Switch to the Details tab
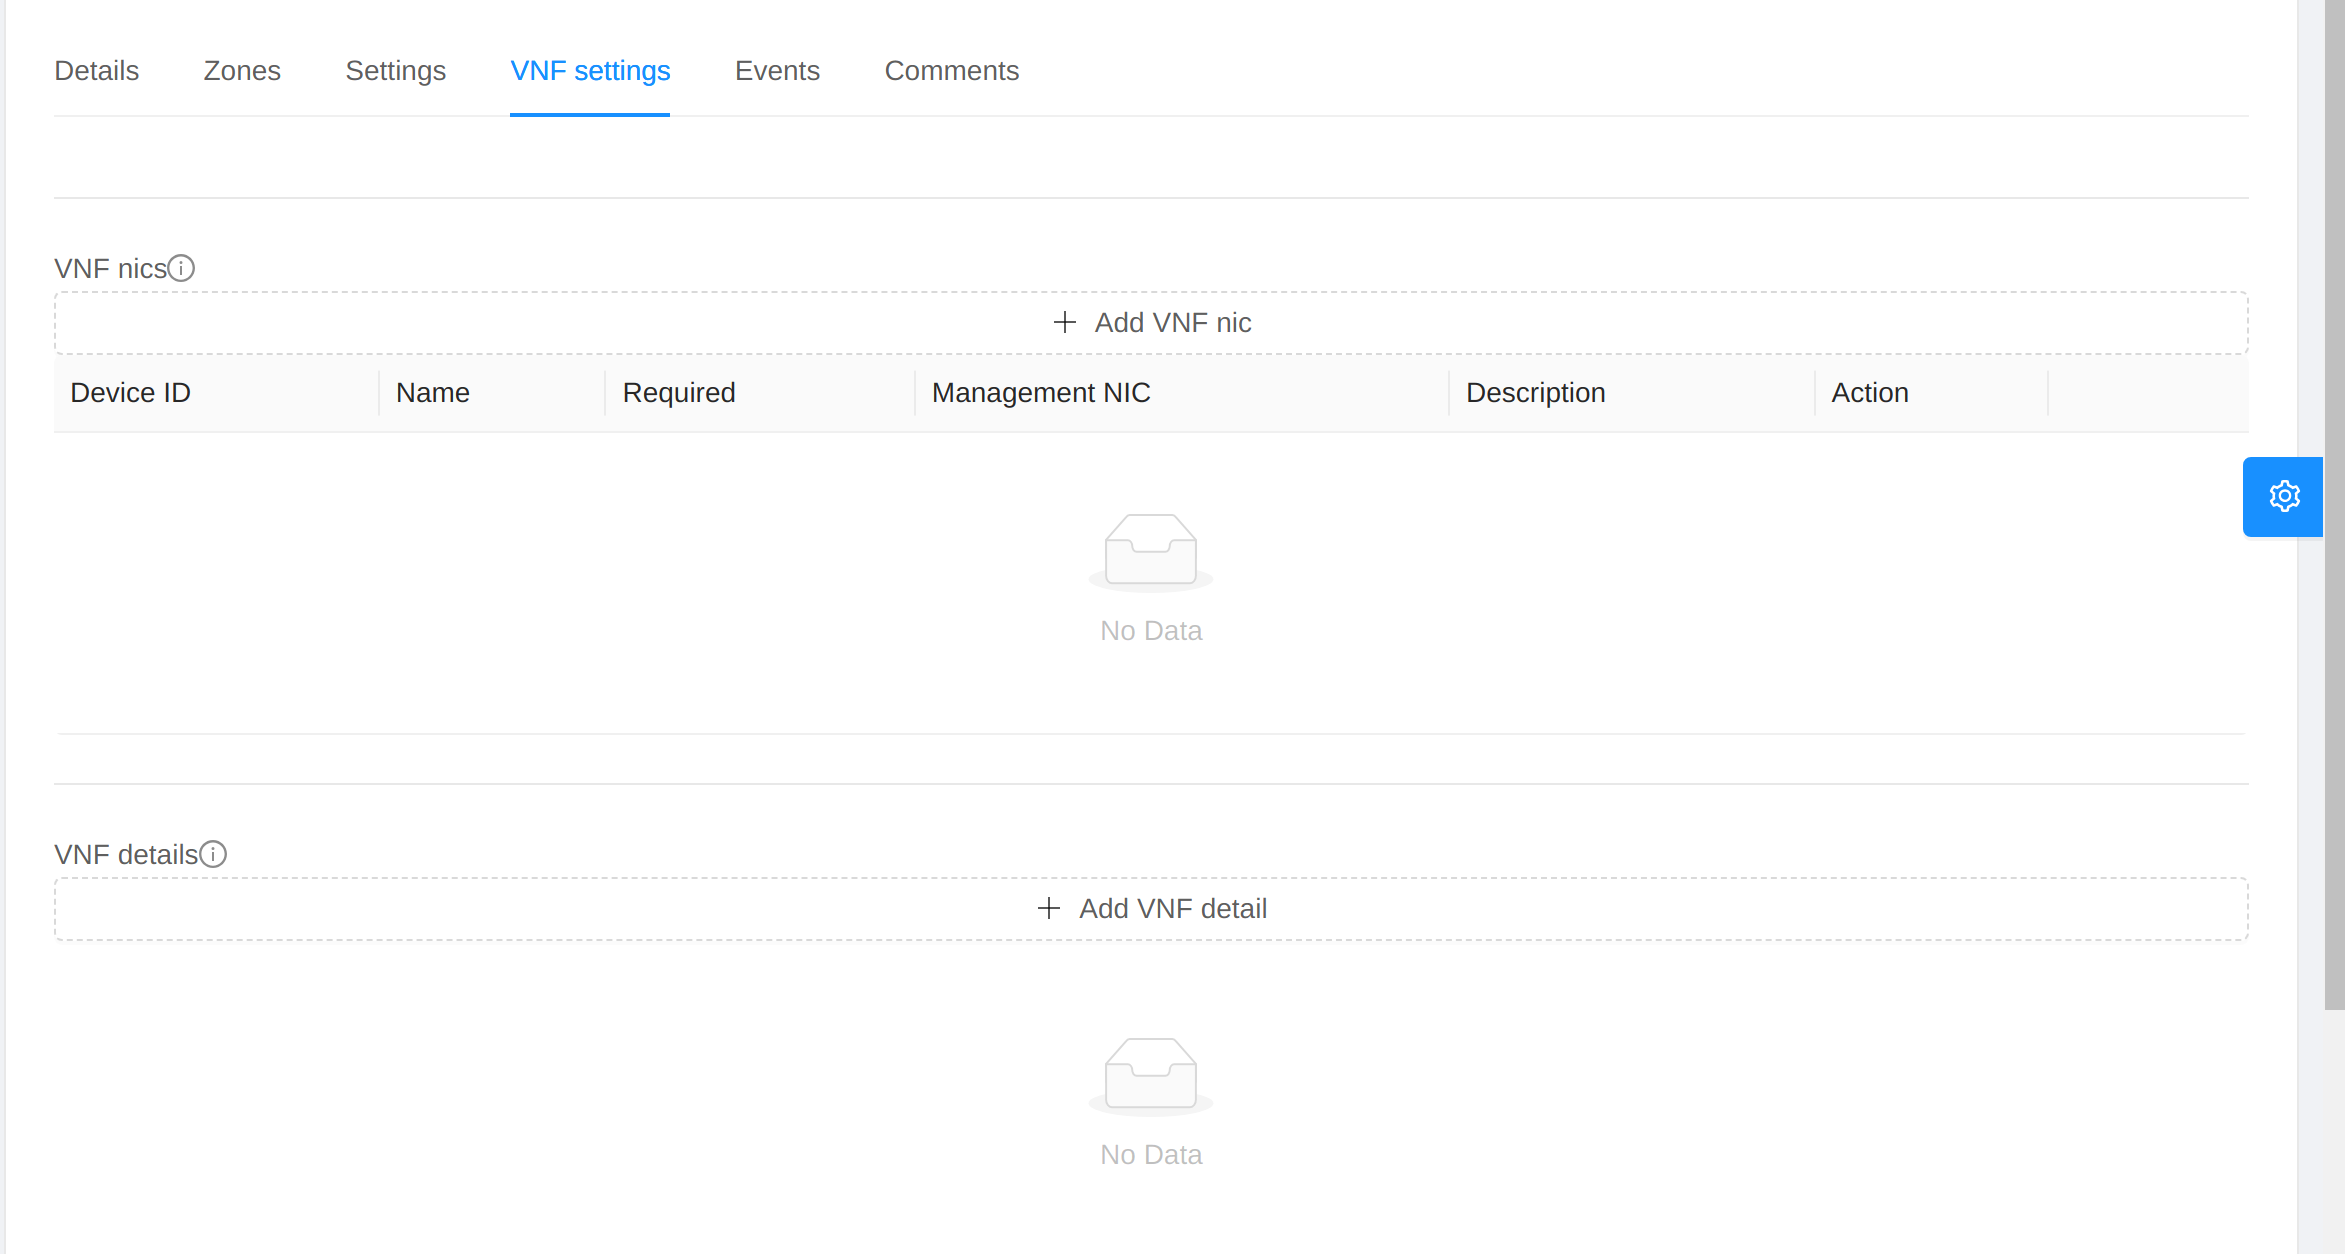The width and height of the screenshot is (2345, 1254). point(96,70)
